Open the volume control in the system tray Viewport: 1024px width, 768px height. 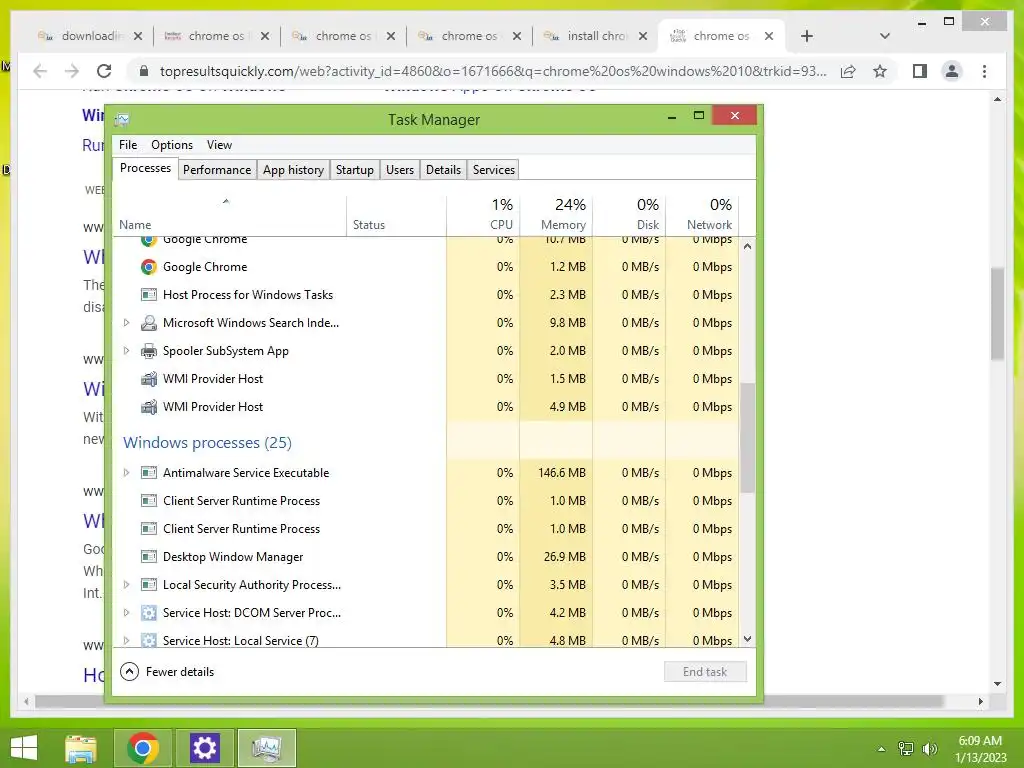point(930,749)
